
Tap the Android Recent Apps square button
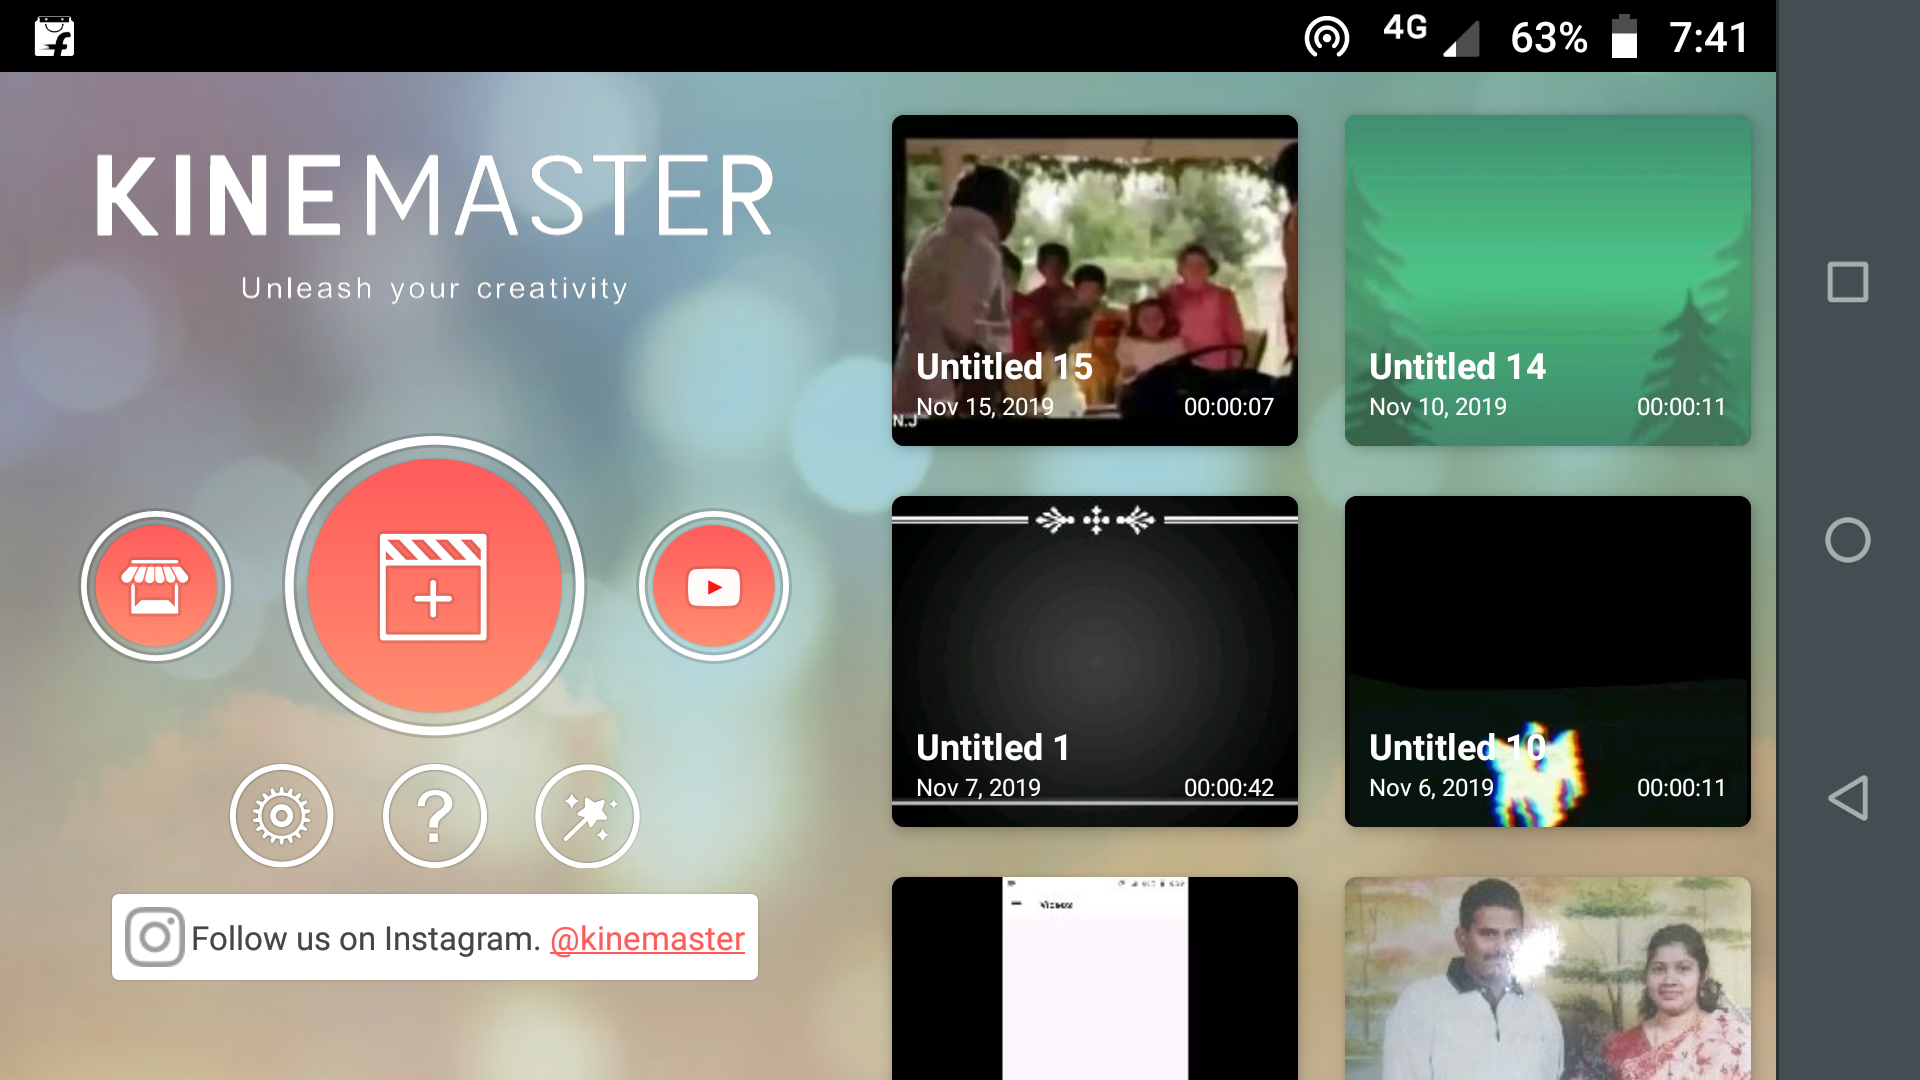[x=1848, y=282]
